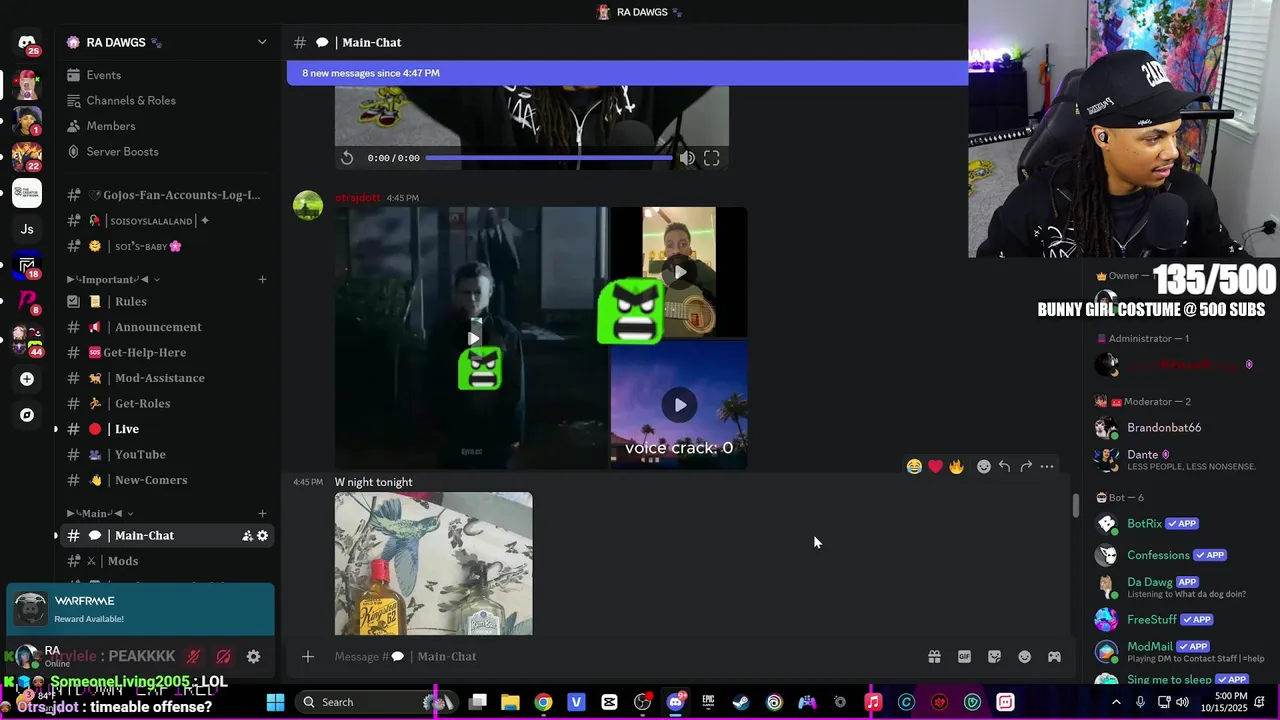Open the GIF picker
The width and height of the screenshot is (1280, 720).
964,657
